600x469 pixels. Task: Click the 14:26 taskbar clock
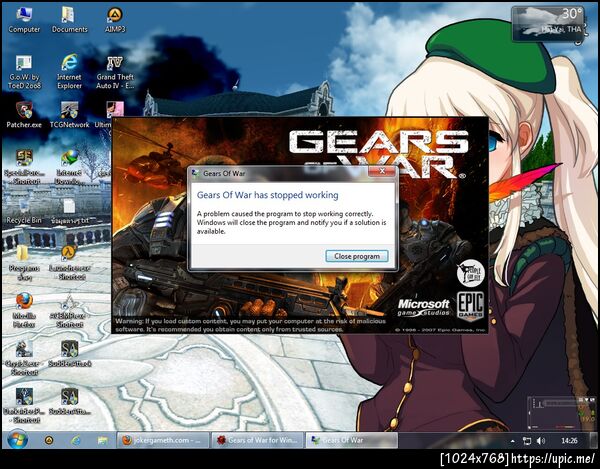tap(569, 441)
